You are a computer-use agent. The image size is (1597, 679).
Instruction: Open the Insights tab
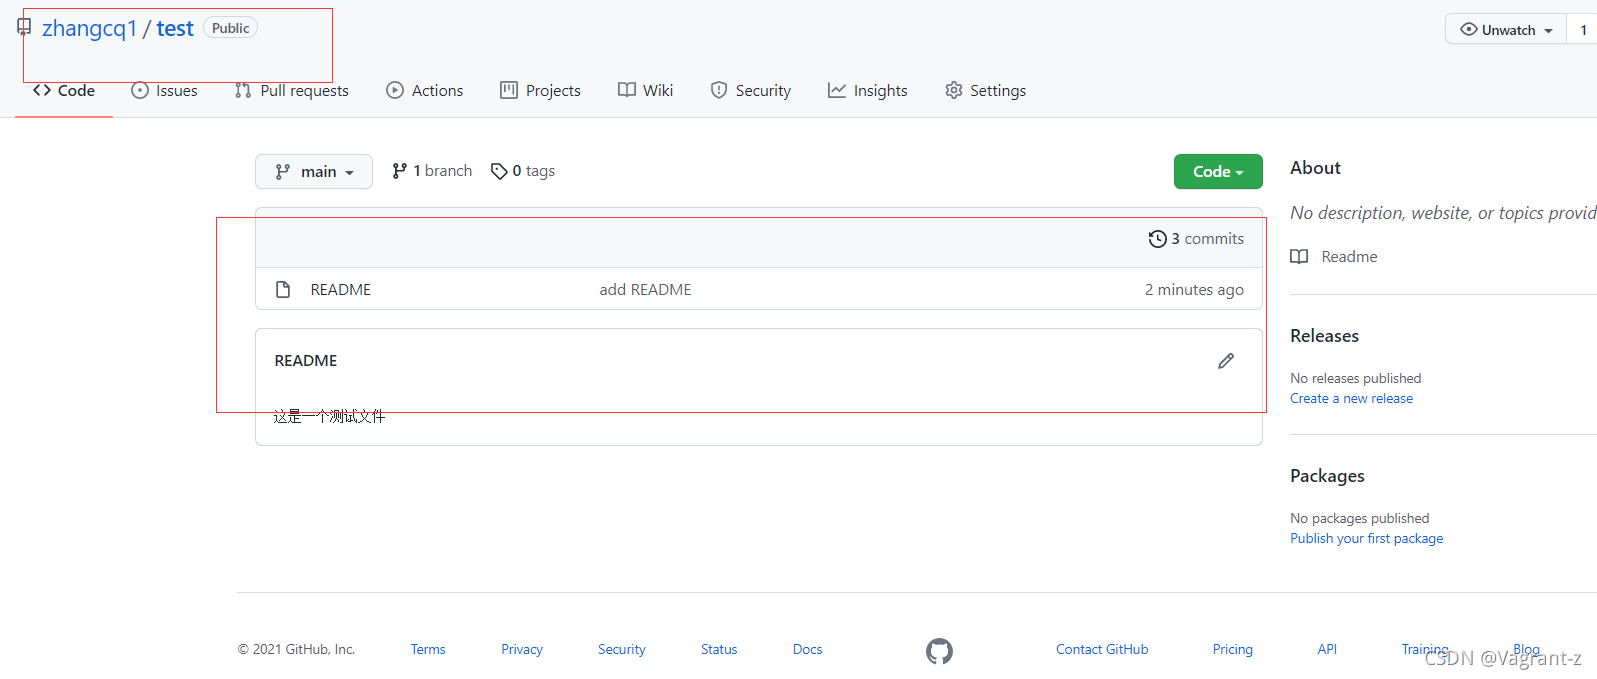point(868,90)
